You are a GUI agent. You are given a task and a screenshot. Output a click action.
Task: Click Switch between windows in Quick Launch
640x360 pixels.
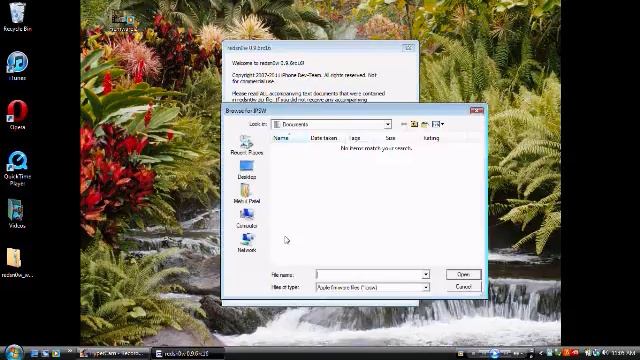tap(45, 353)
